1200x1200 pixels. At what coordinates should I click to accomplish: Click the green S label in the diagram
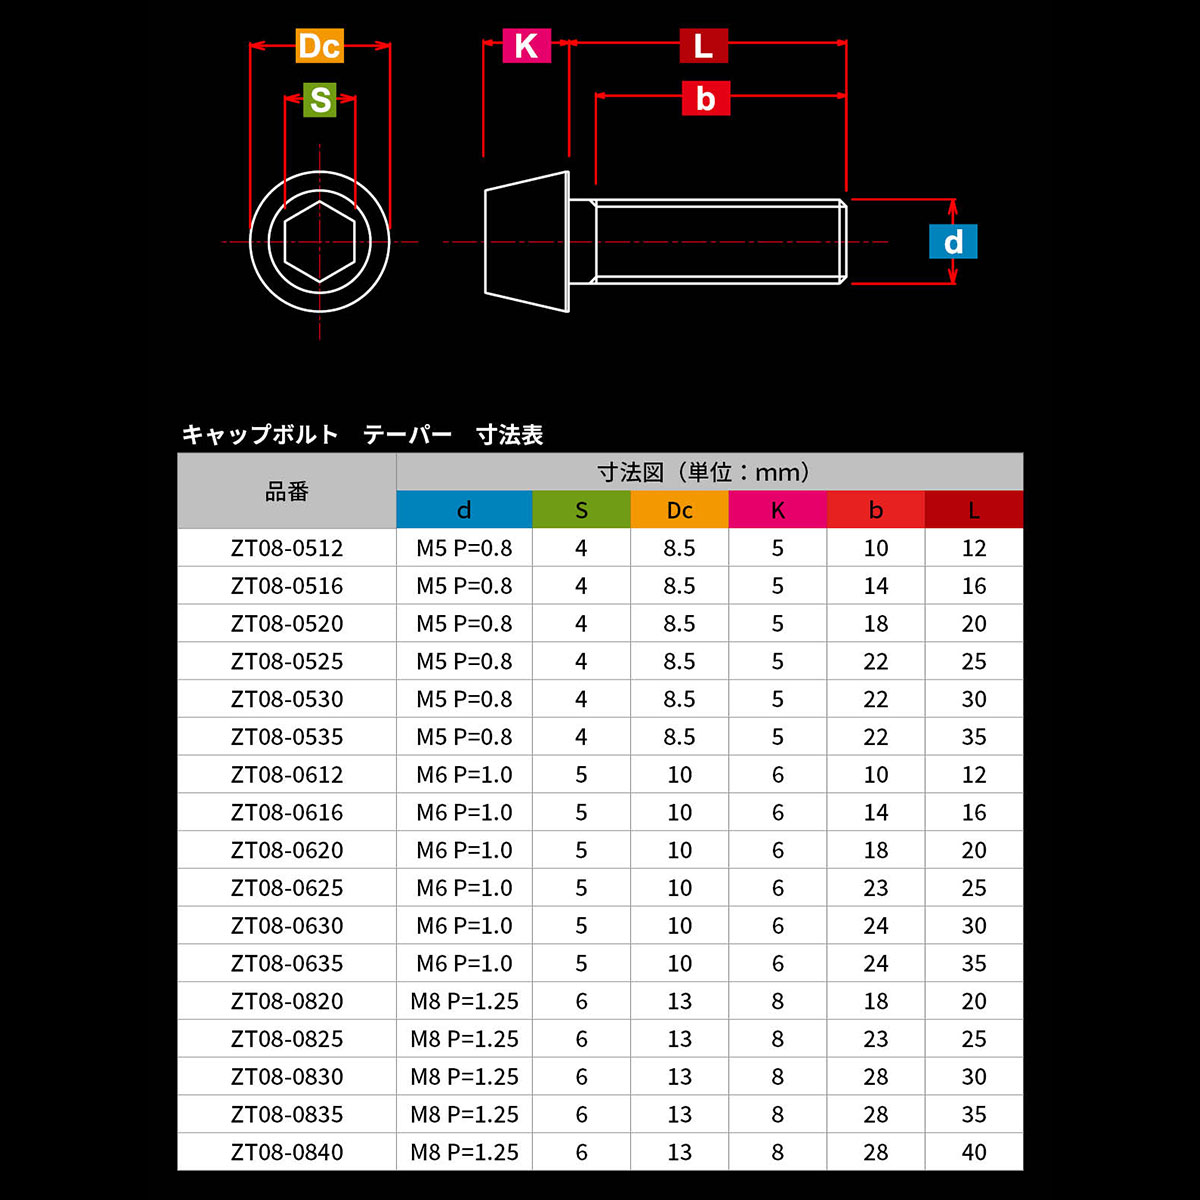320,100
